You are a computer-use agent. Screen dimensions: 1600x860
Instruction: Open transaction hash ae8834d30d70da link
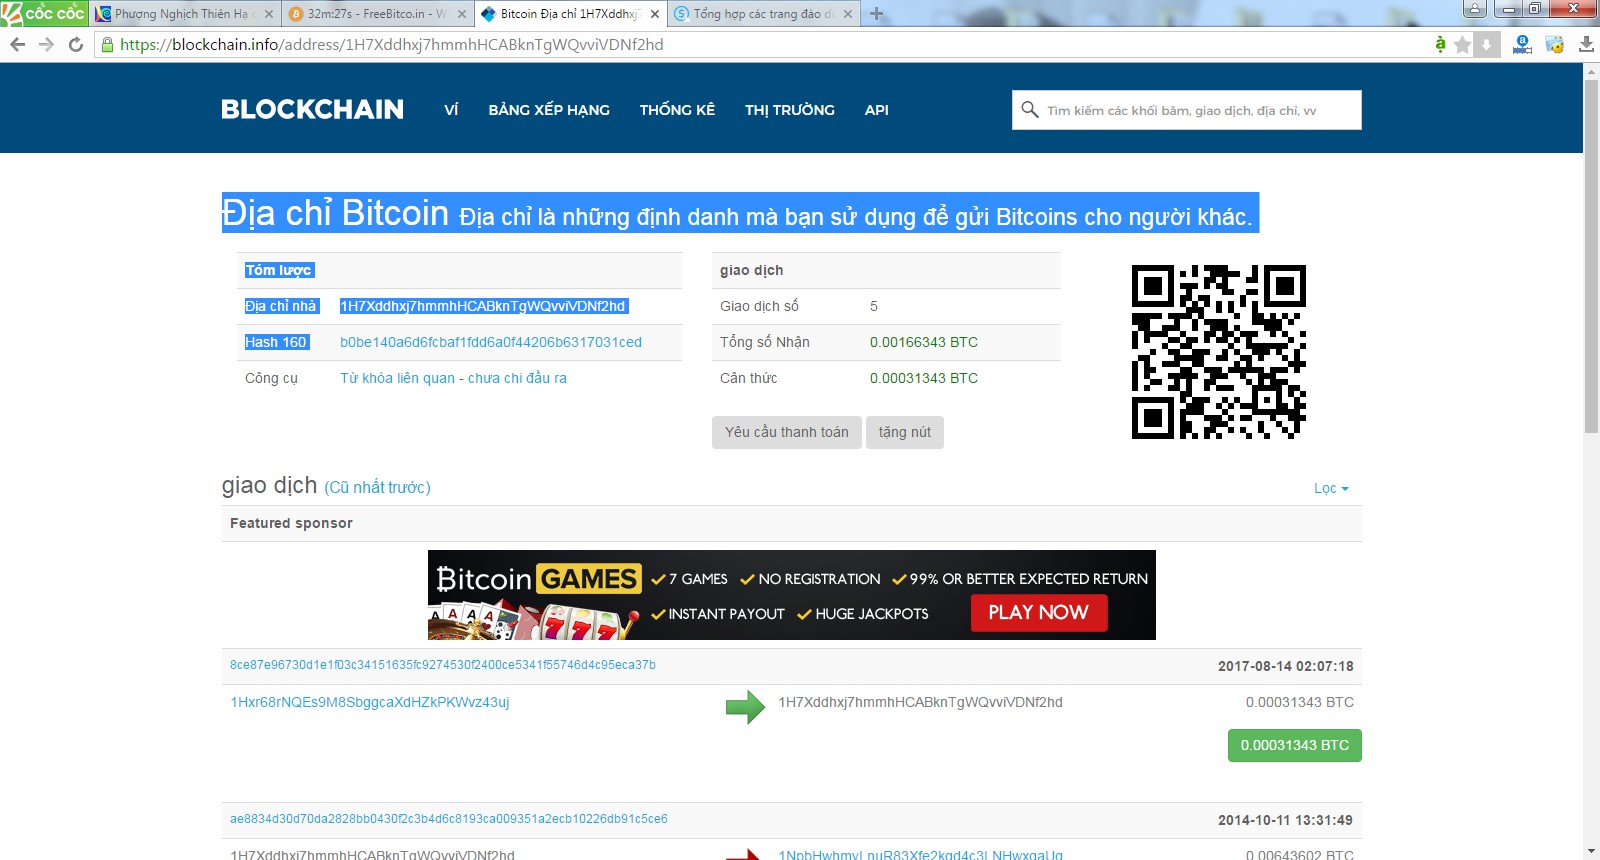click(x=449, y=819)
